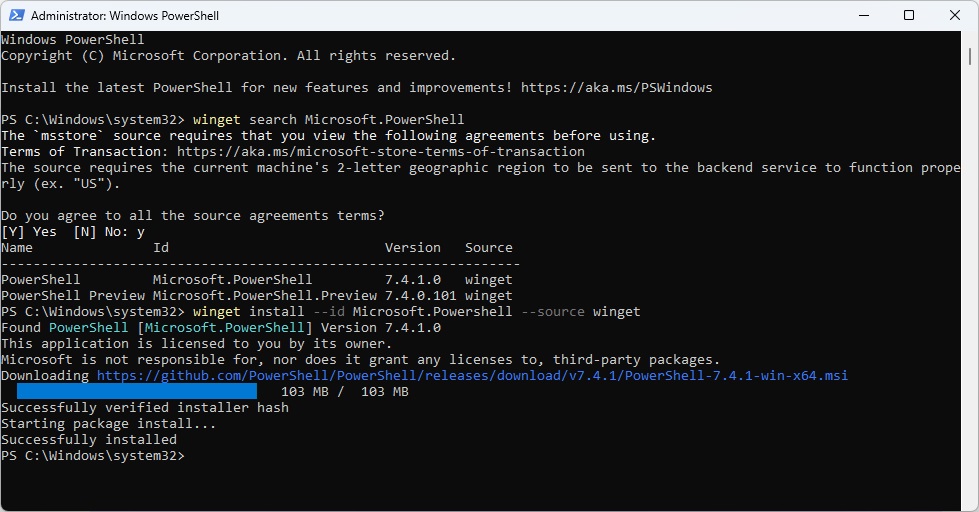Click 'Do you agree to all the source agreements terms?'
This screenshot has height=512, width=979.
tap(193, 215)
